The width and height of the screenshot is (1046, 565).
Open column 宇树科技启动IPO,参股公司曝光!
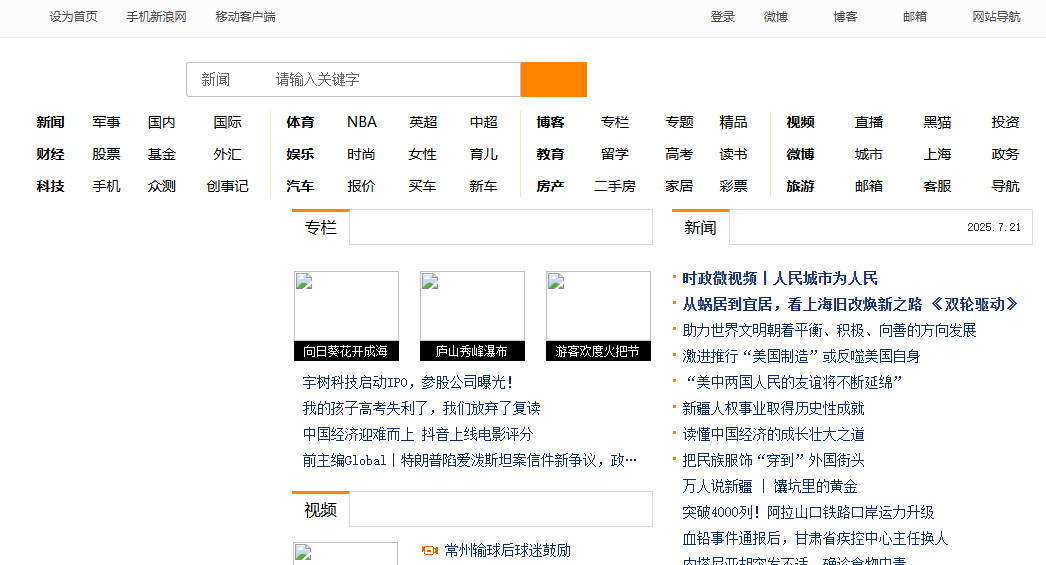click(408, 382)
